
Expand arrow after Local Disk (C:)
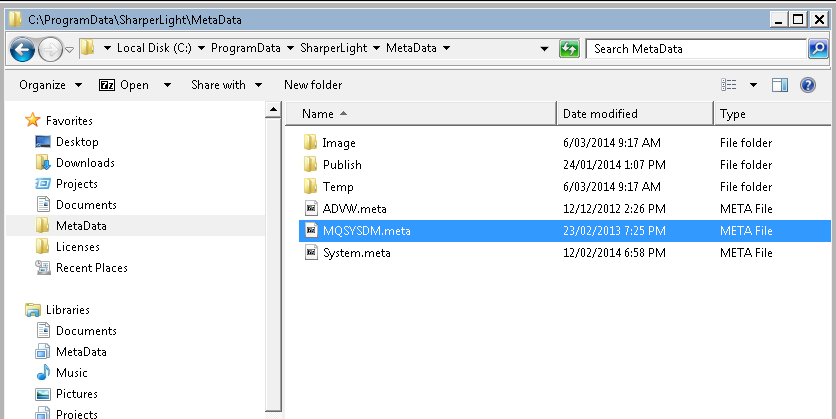pos(202,49)
